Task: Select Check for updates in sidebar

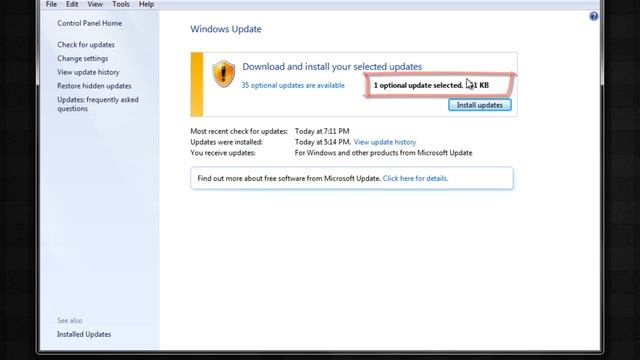Action: click(86, 44)
